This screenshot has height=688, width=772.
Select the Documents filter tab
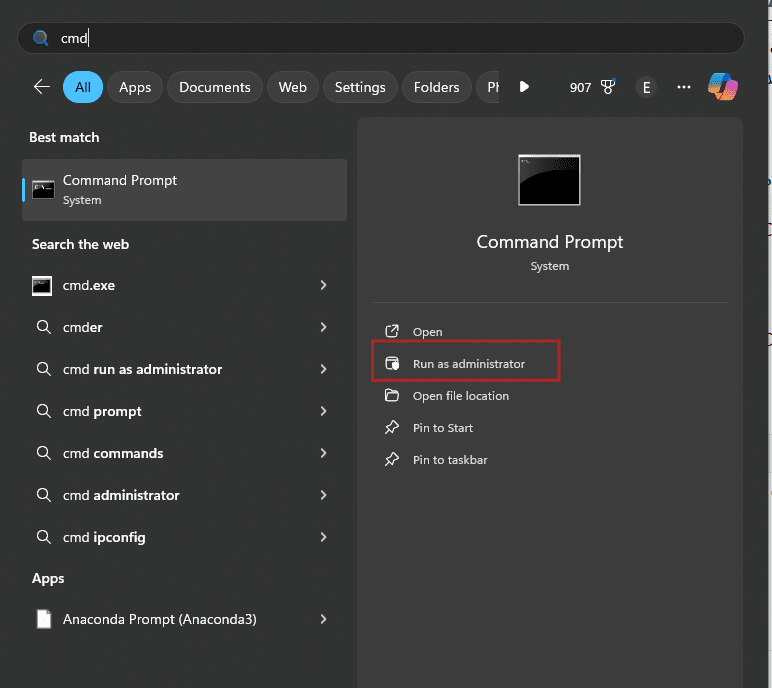[215, 87]
